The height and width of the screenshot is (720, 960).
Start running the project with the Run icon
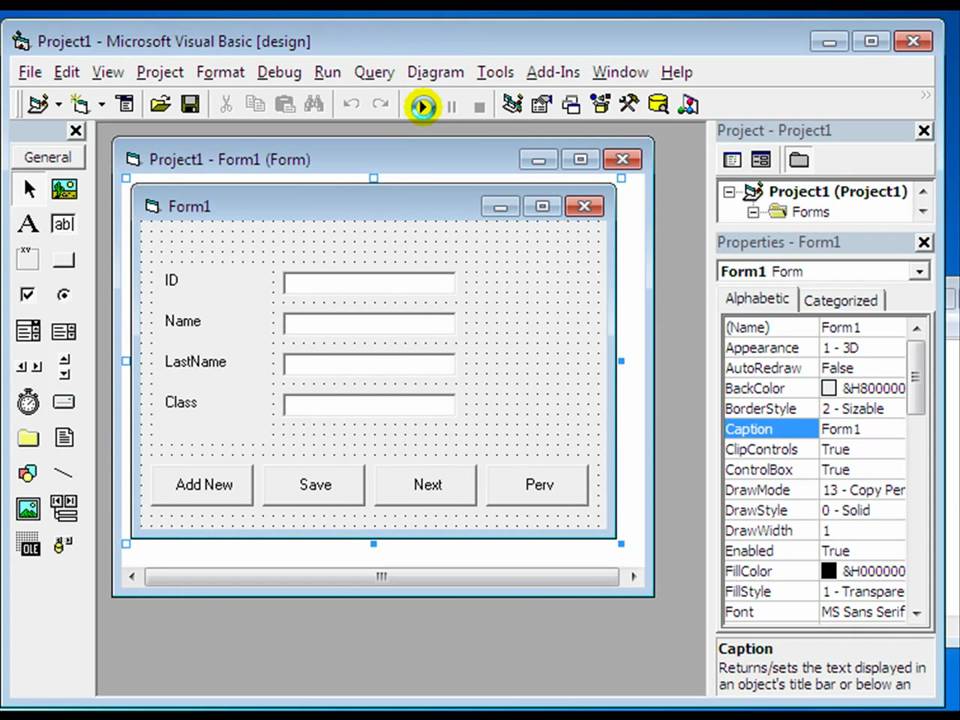coord(423,104)
